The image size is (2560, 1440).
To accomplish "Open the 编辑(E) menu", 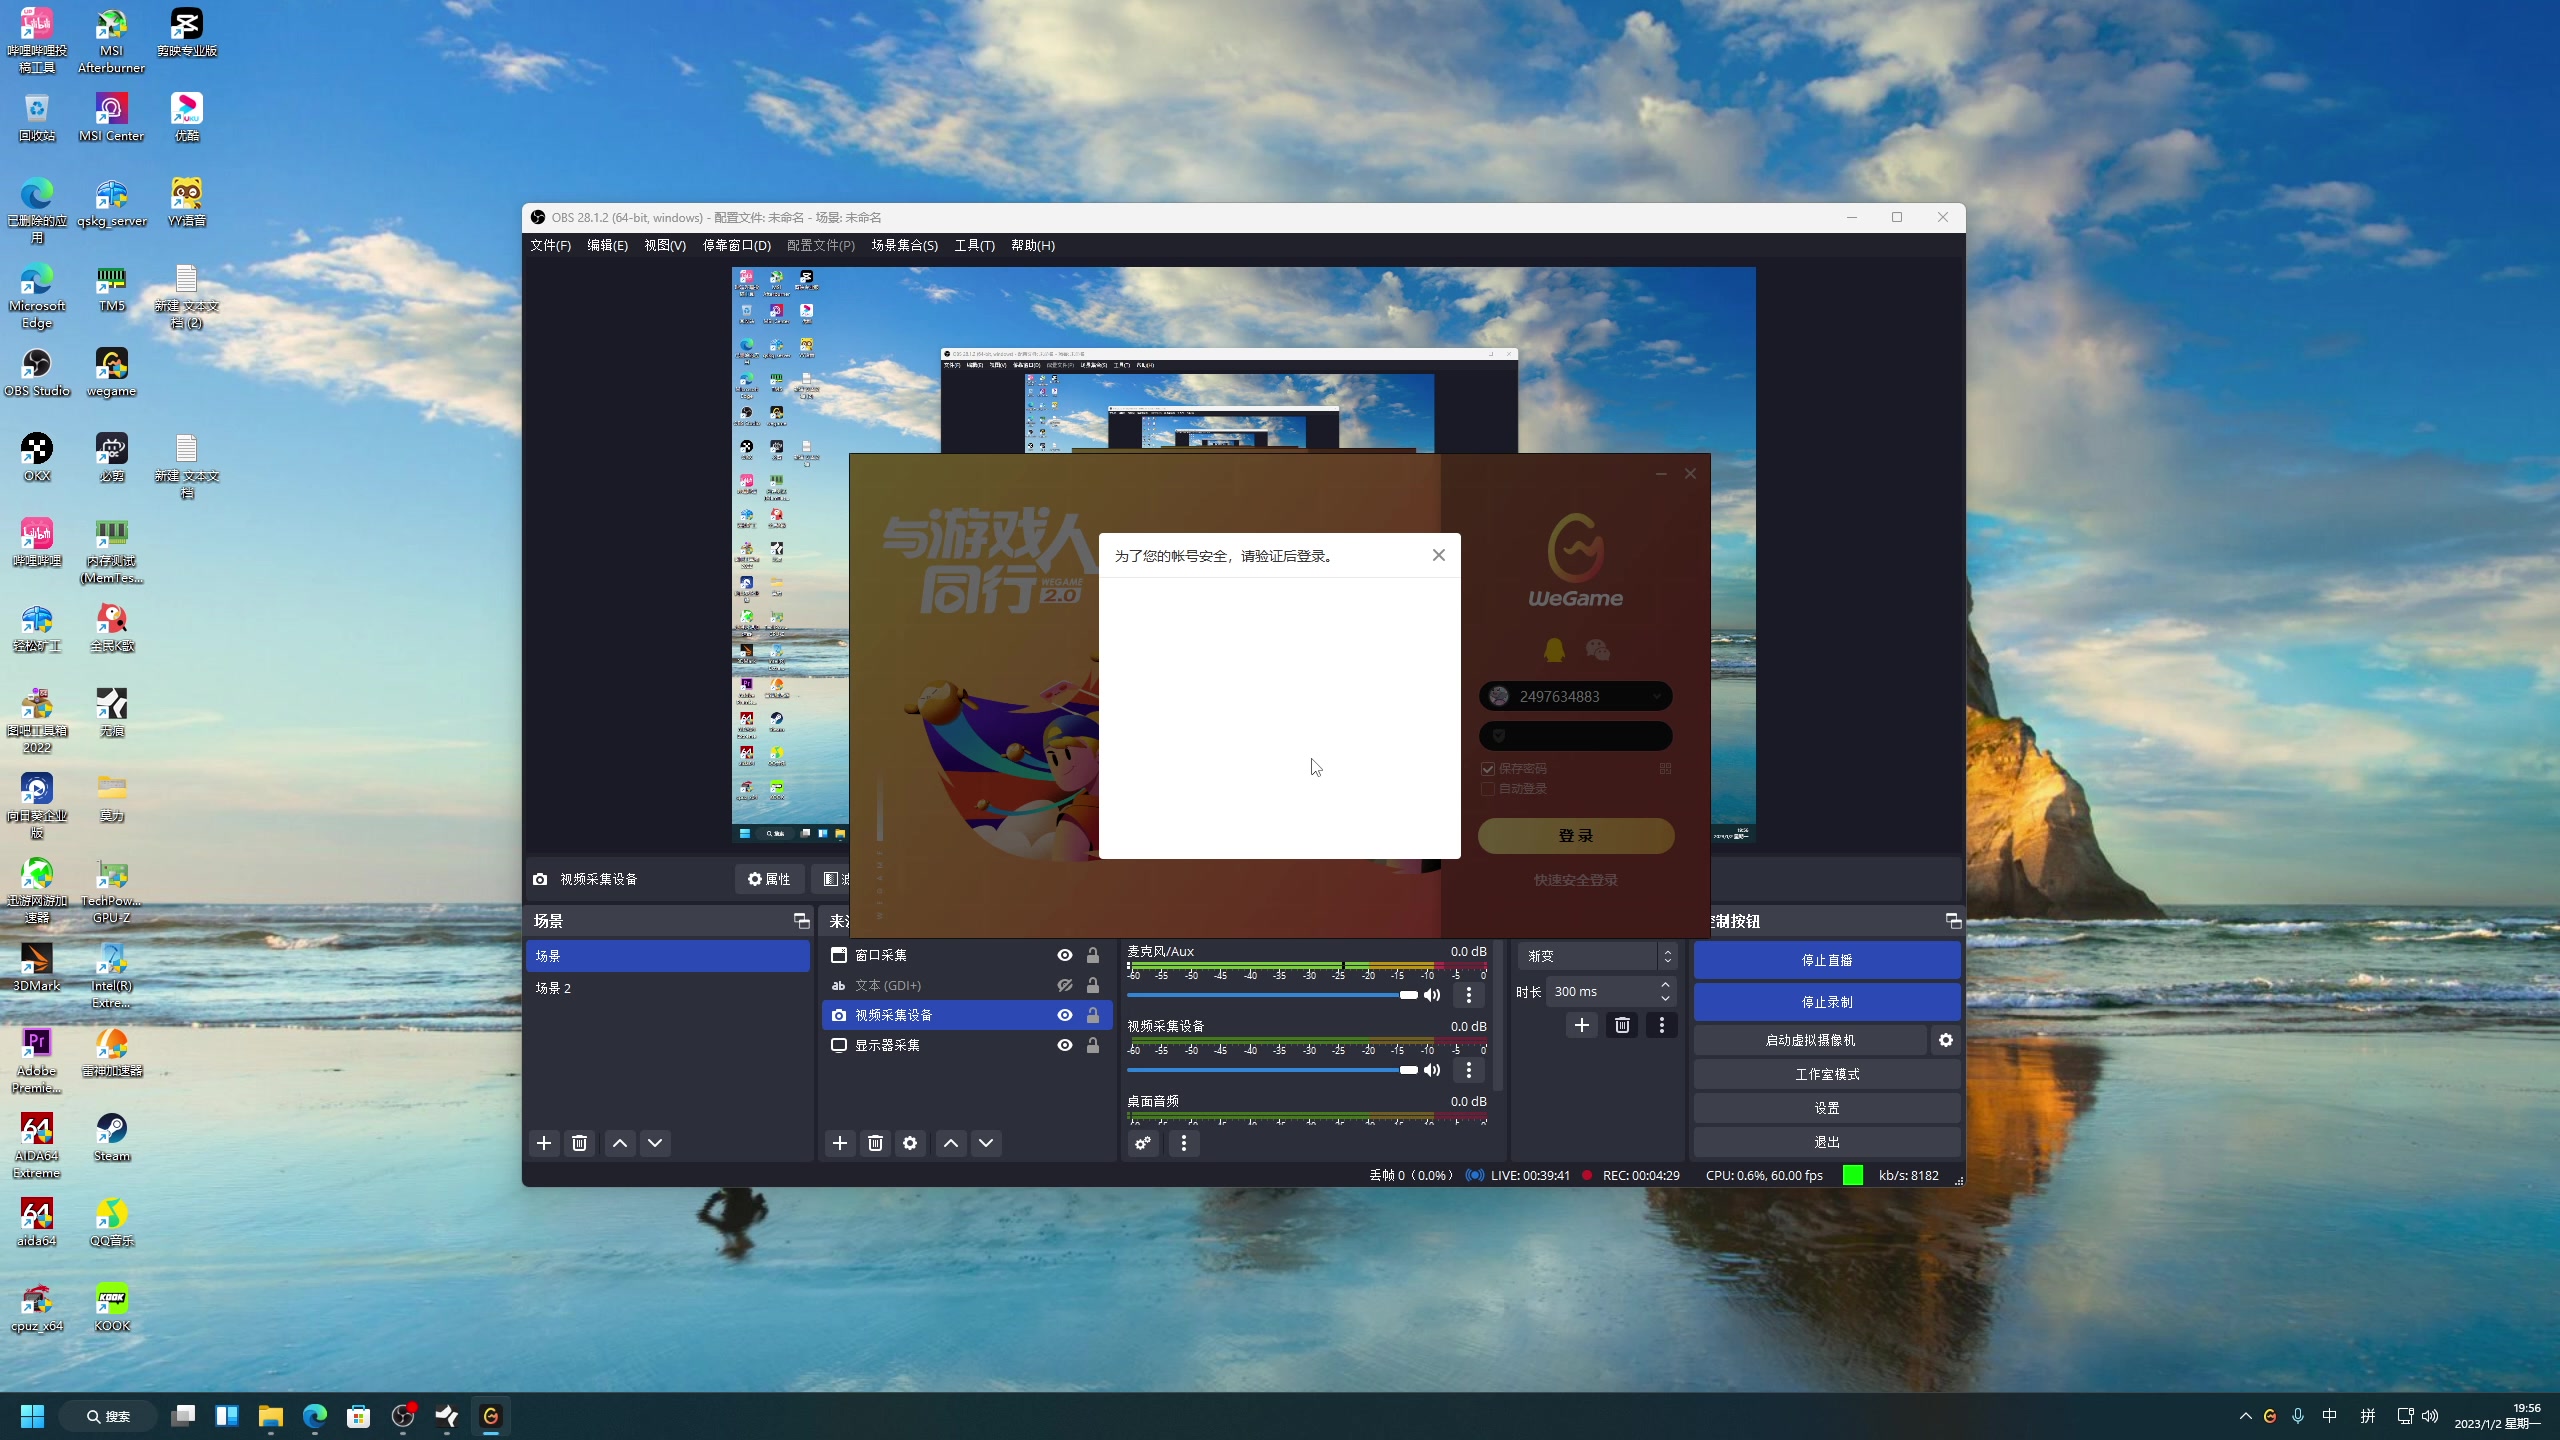I will pos(607,245).
